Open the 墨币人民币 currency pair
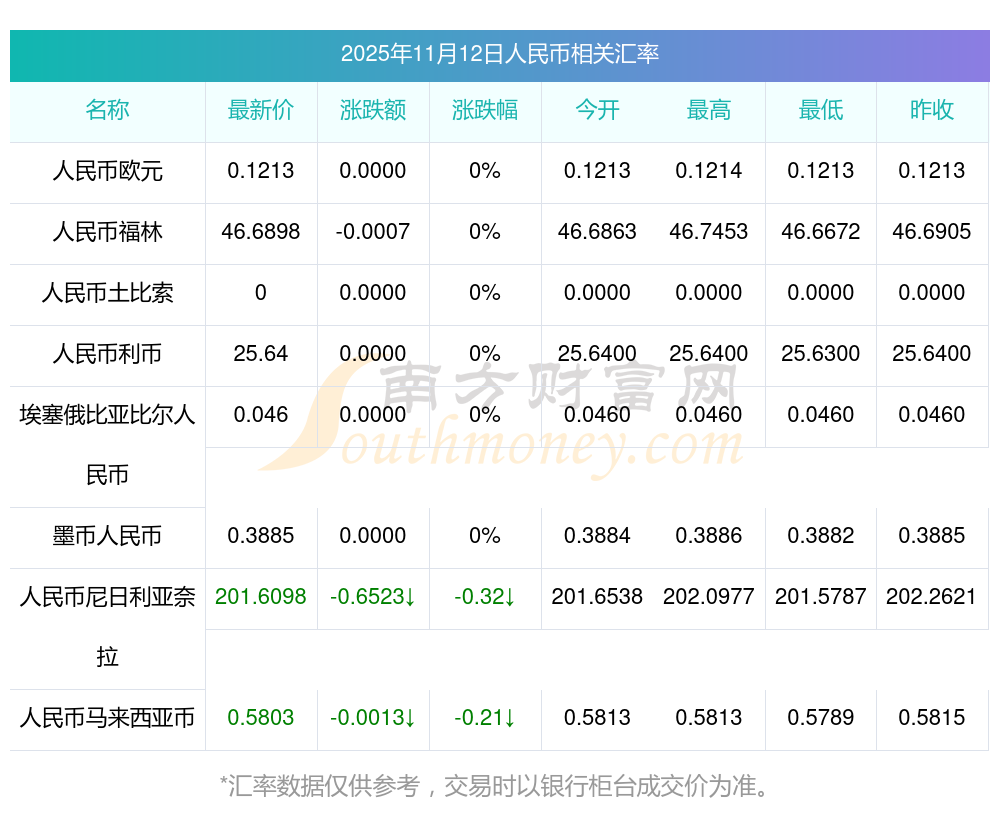The image size is (1000, 817). coord(107,536)
